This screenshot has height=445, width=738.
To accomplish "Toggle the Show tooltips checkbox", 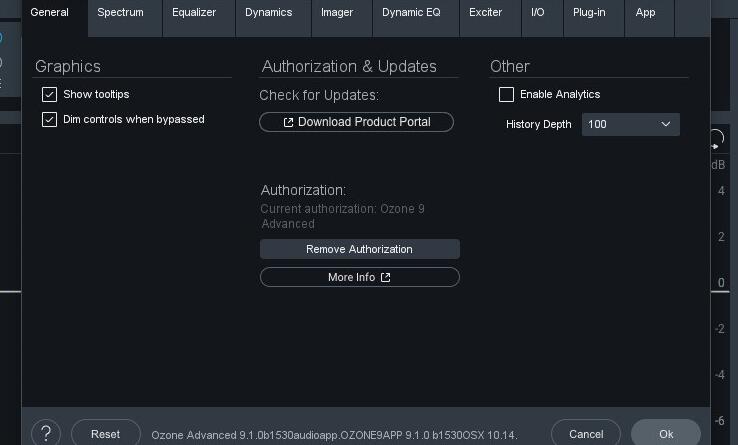I will coord(49,95).
